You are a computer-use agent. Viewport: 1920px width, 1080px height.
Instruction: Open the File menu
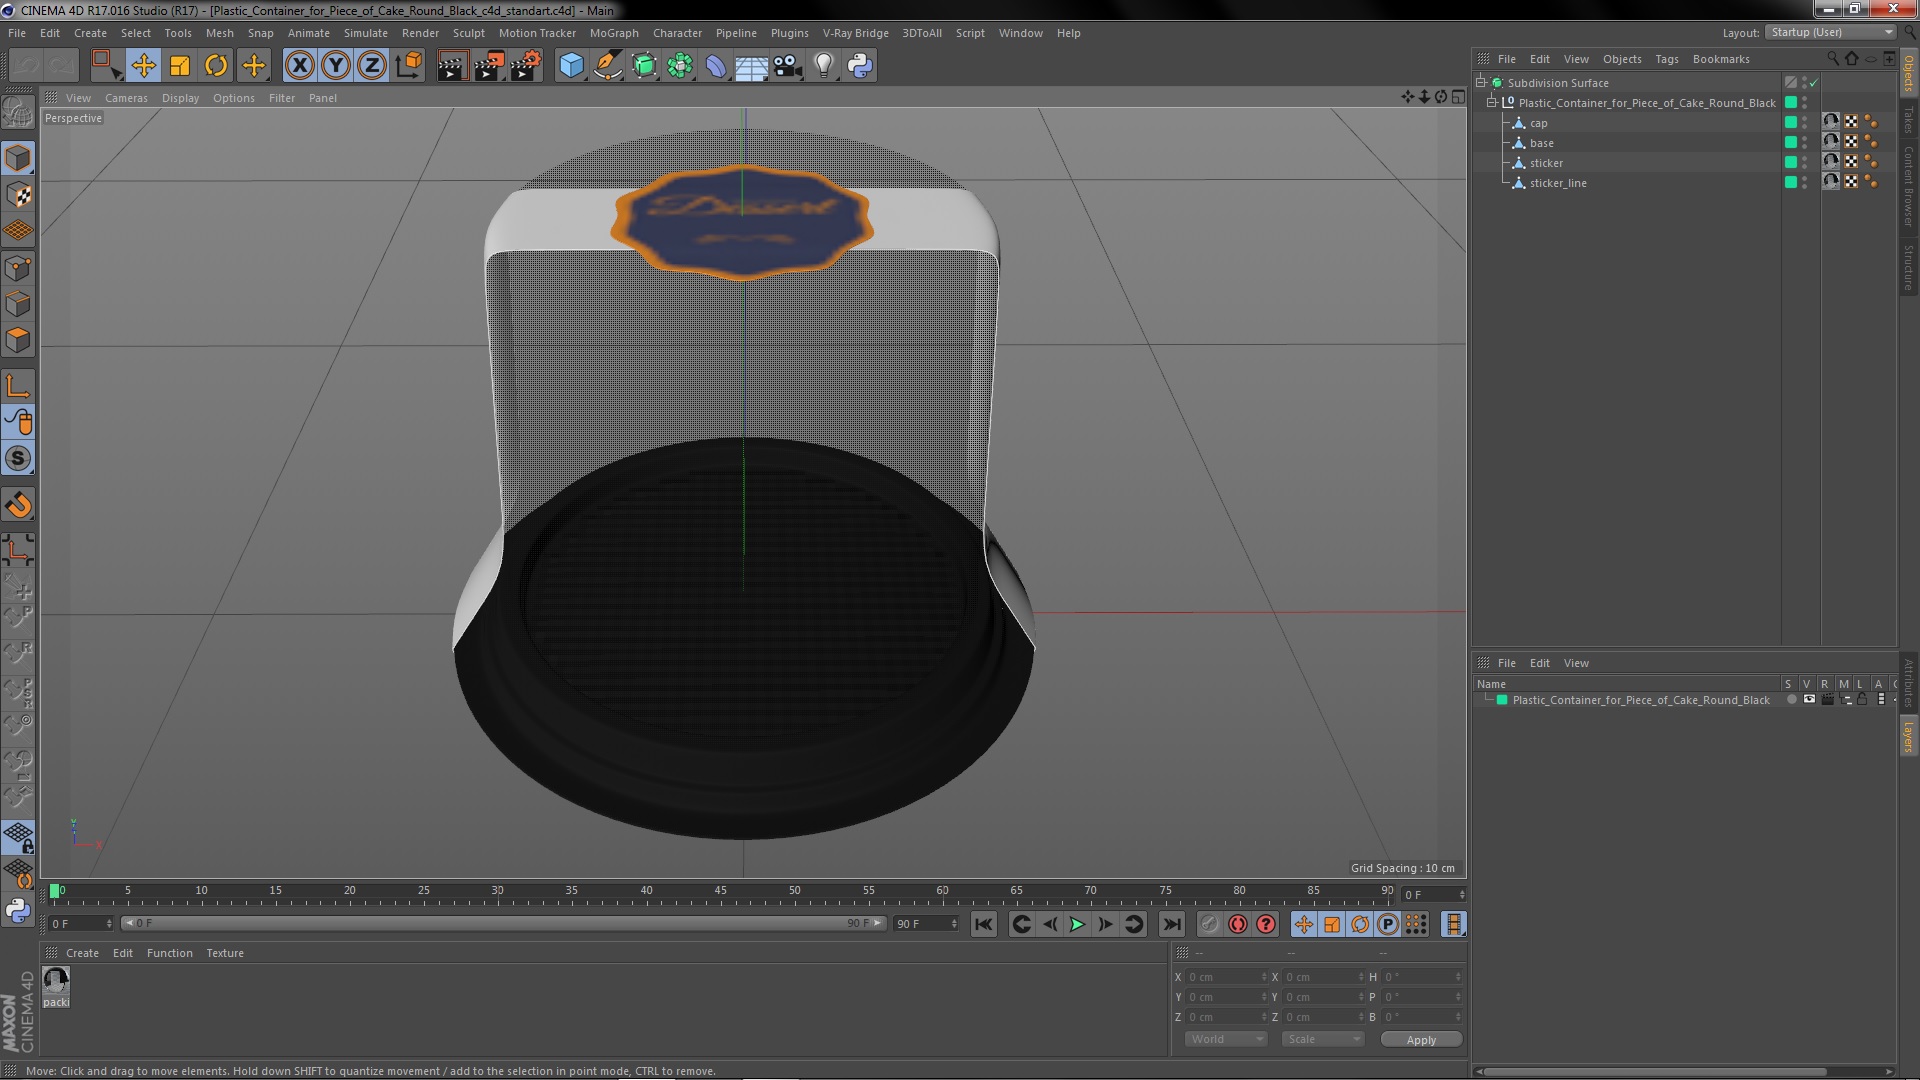[17, 33]
